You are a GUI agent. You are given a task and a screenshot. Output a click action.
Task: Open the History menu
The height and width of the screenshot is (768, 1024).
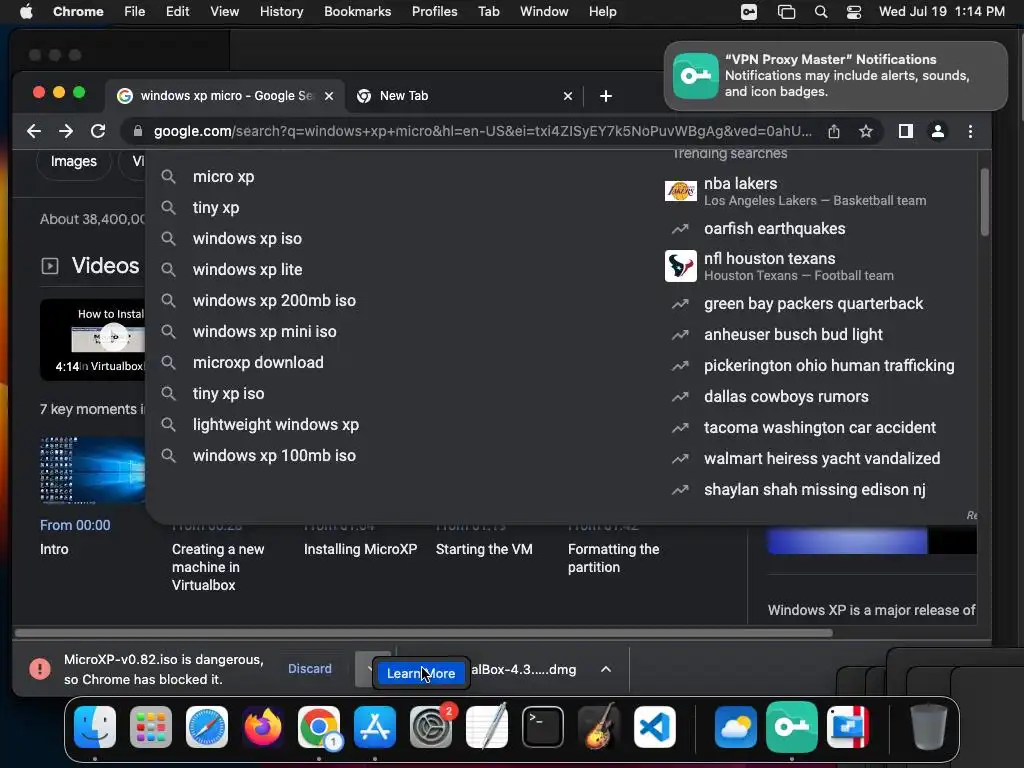coord(281,12)
